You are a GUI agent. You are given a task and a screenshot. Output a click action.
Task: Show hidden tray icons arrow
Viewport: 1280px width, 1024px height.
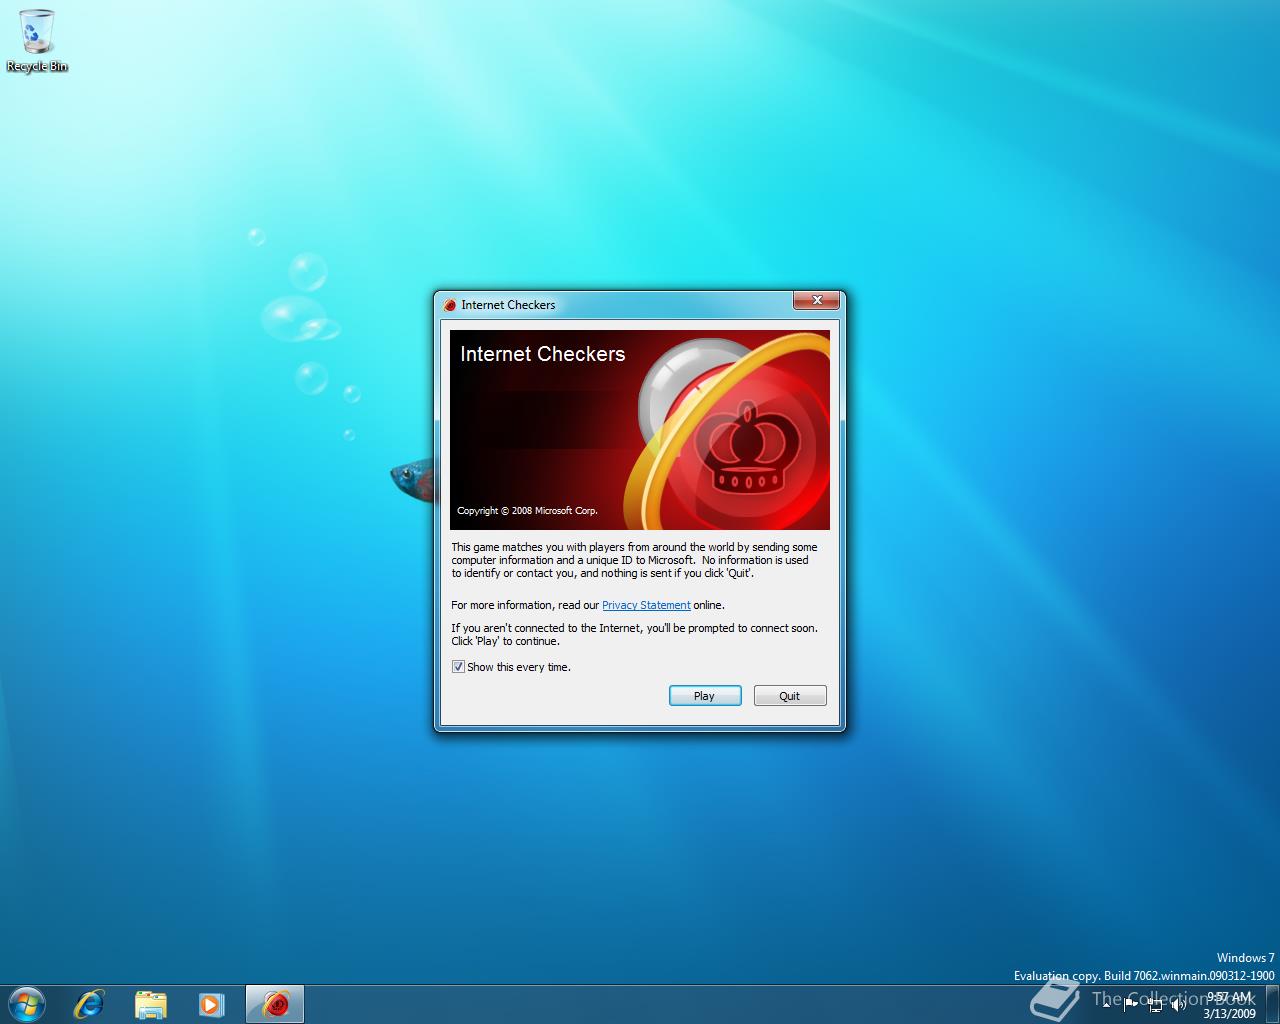(1106, 1004)
